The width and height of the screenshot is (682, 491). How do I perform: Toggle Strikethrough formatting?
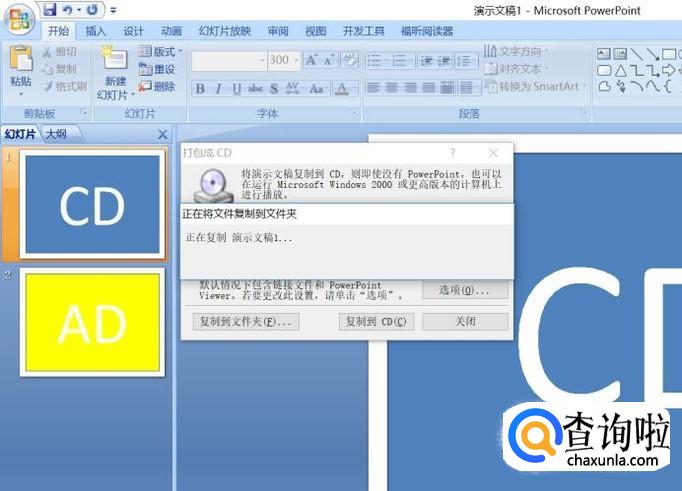pos(255,89)
